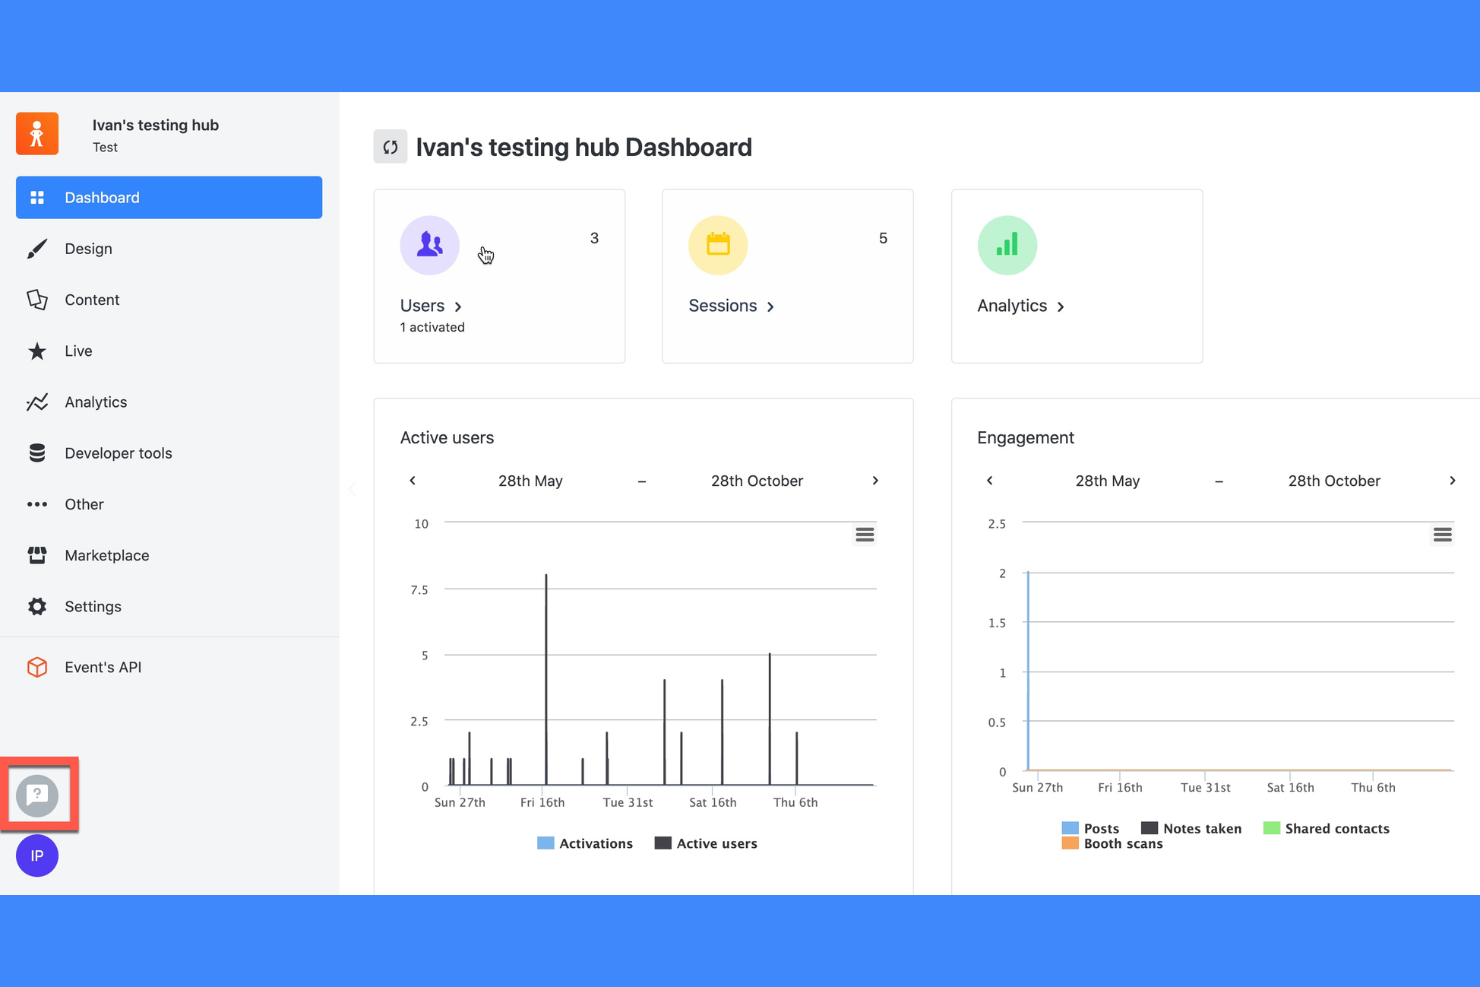Go to next period in Active users

click(x=875, y=481)
